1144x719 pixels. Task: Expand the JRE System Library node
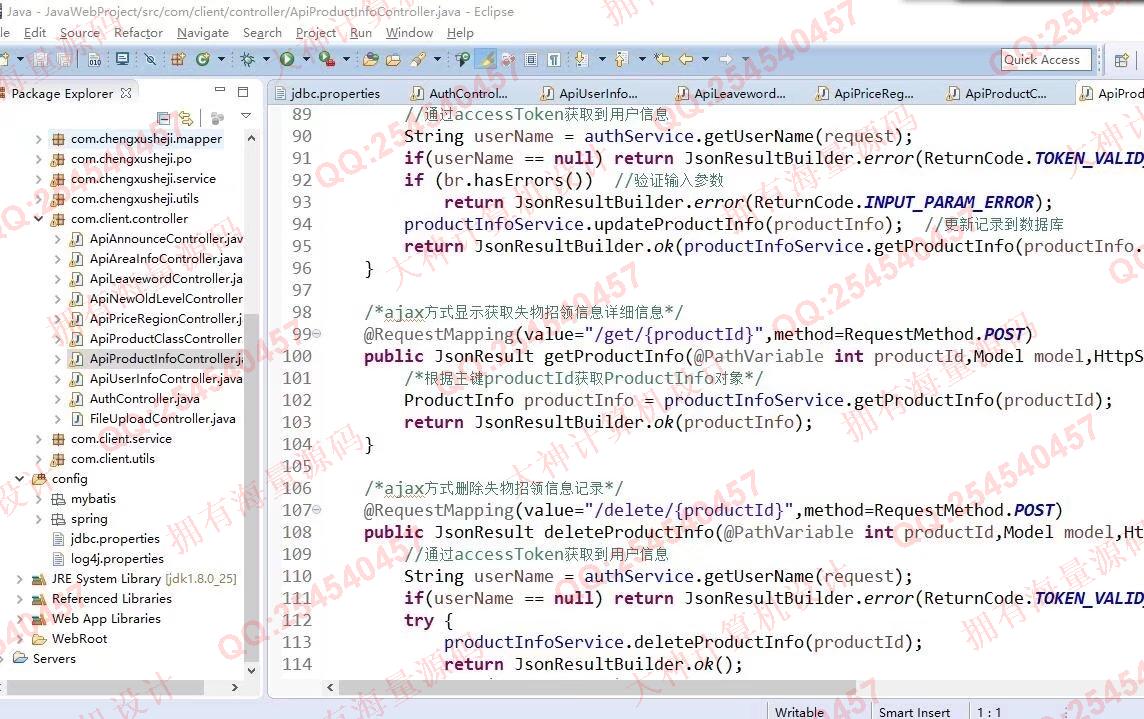pyautogui.click(x=20, y=579)
